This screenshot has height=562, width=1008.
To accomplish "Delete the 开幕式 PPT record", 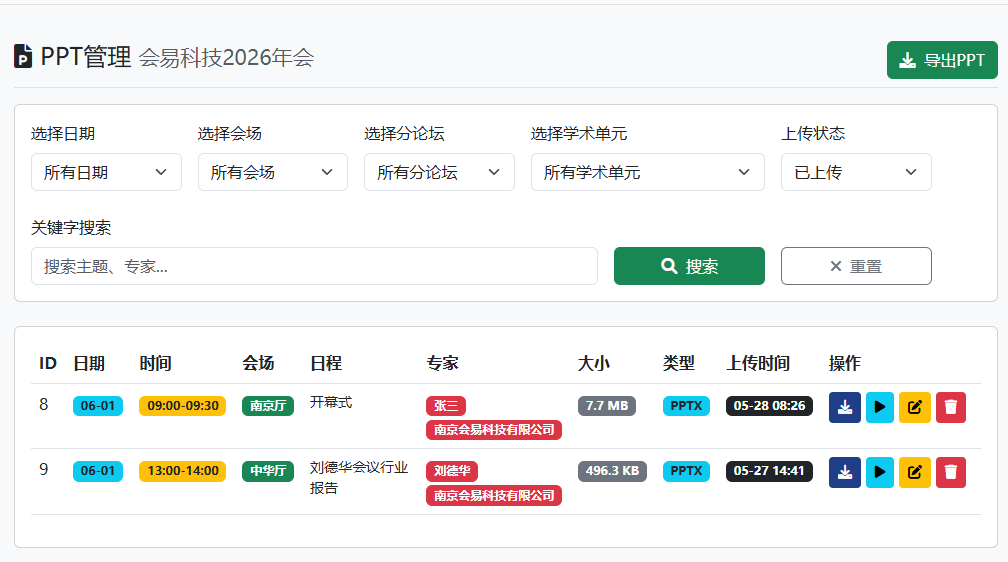I will pyautogui.click(x=951, y=407).
